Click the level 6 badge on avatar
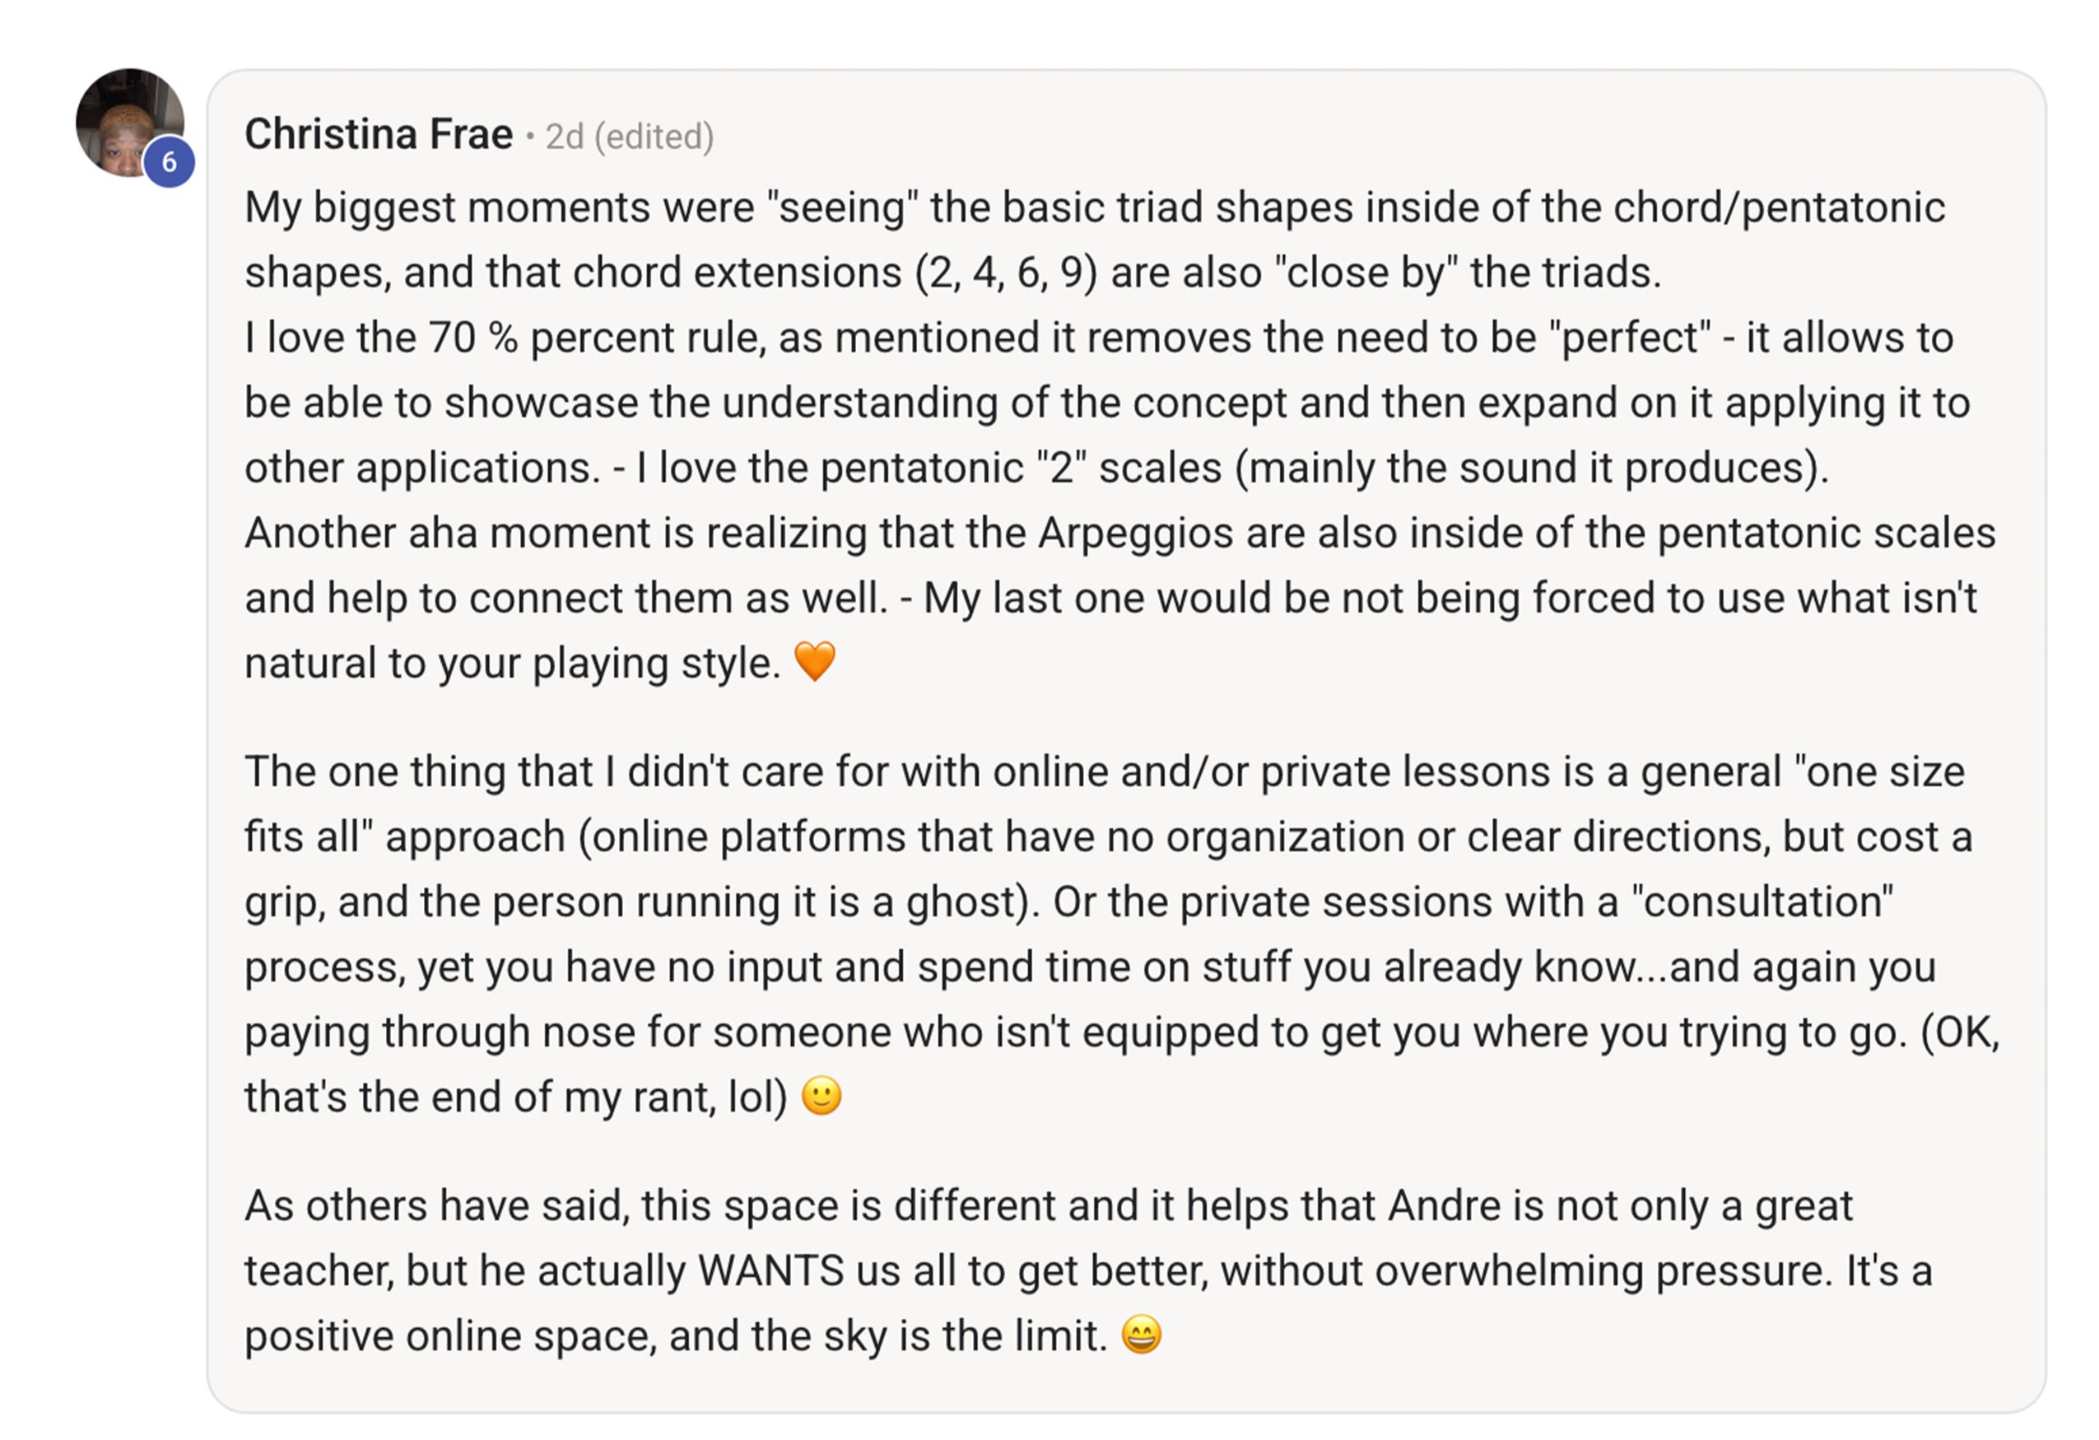Screen dimensions: 2099x1440 tap(169, 162)
